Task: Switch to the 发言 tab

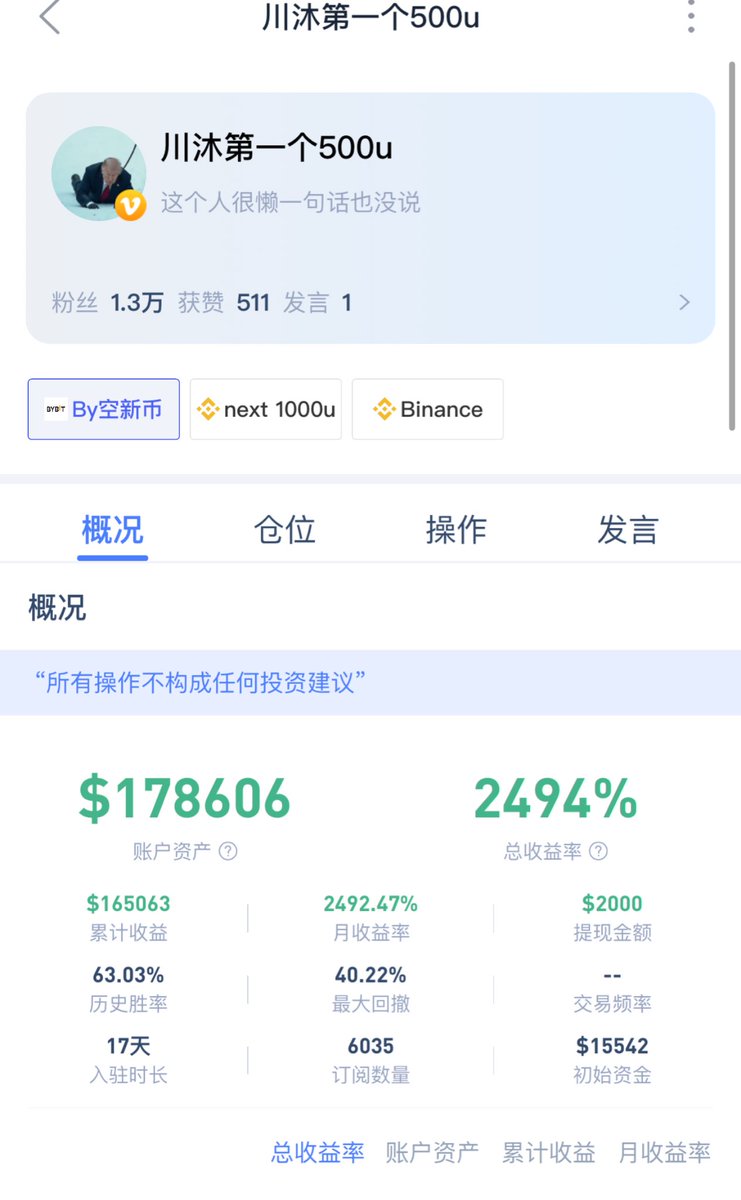Action: [x=628, y=530]
